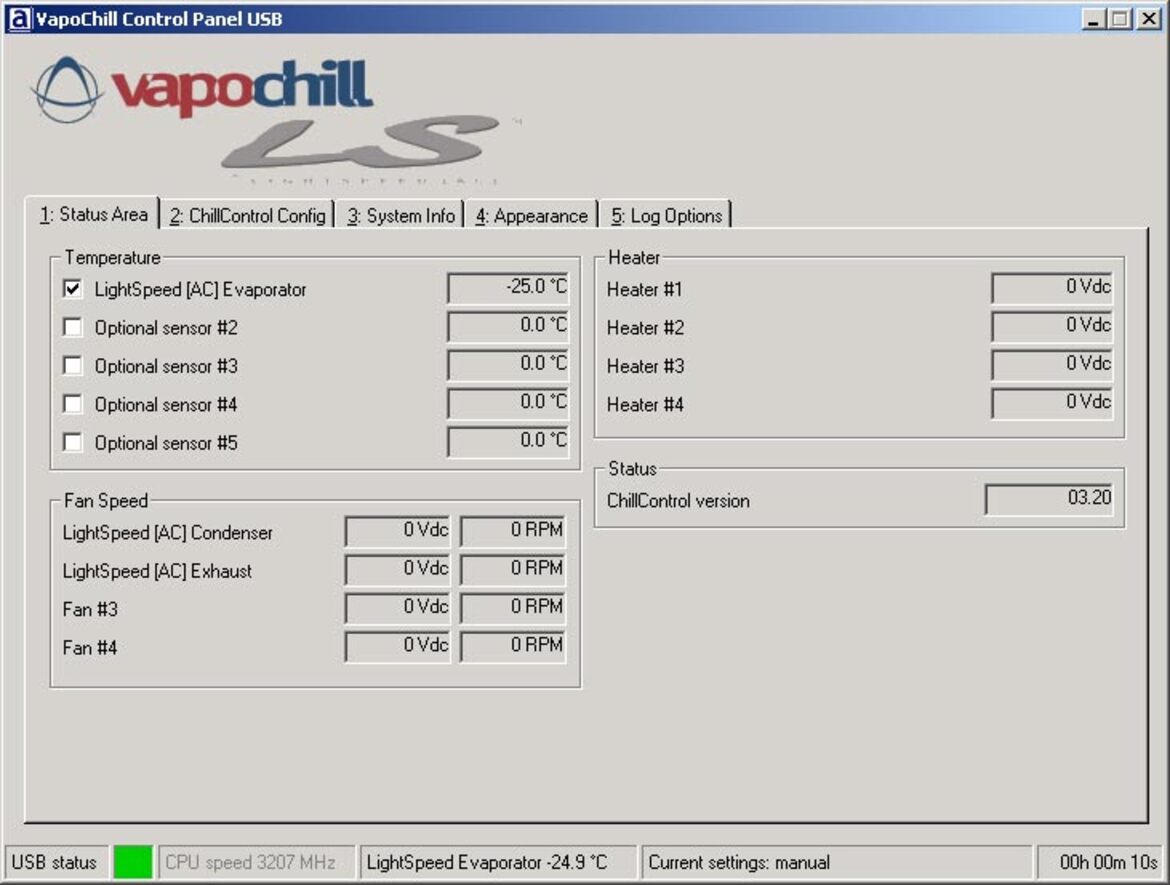This screenshot has width=1170, height=885.
Task: Click the 'Heater #1' label
Action: coord(645,290)
